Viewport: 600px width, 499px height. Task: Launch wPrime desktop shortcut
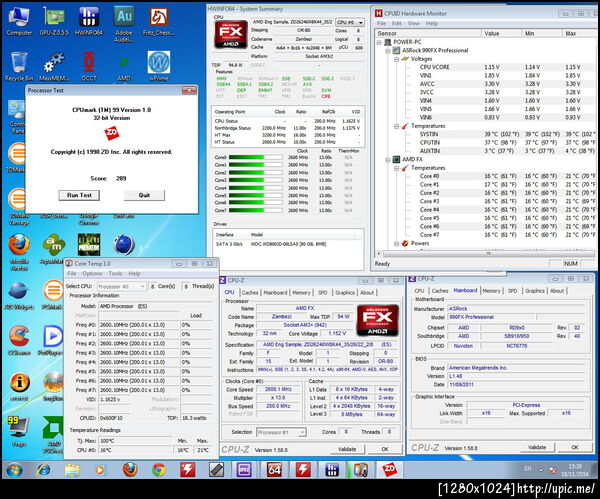(x=158, y=67)
